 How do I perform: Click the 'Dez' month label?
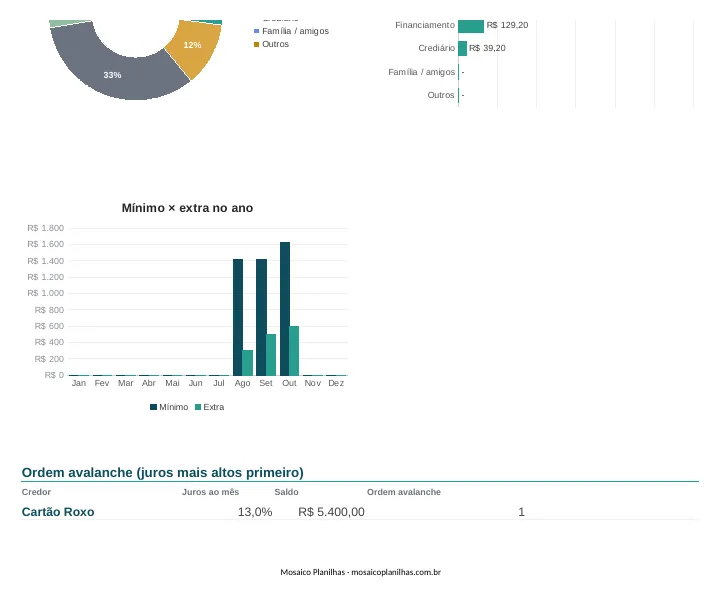336,383
